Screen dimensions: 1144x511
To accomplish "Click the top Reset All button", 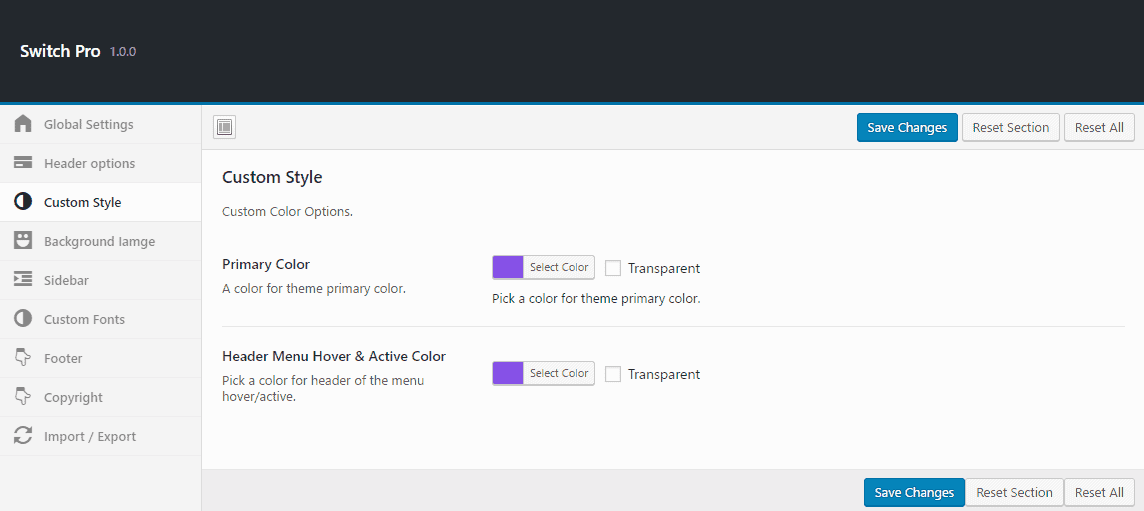I will pos(1099,127).
